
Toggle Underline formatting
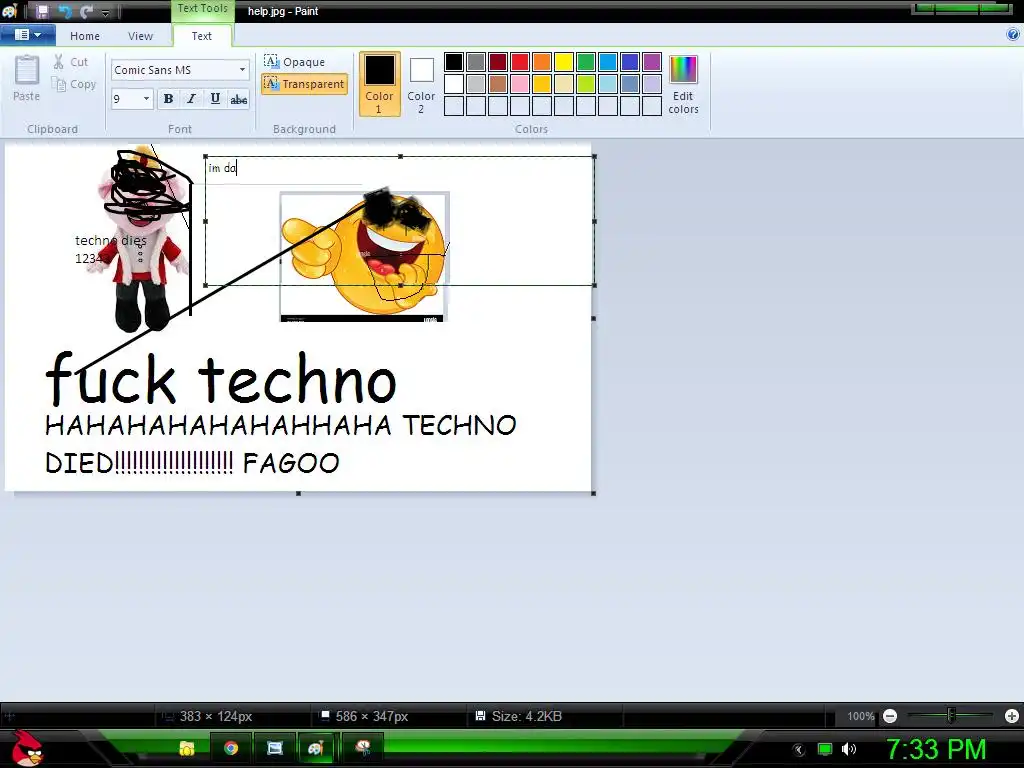pos(215,99)
